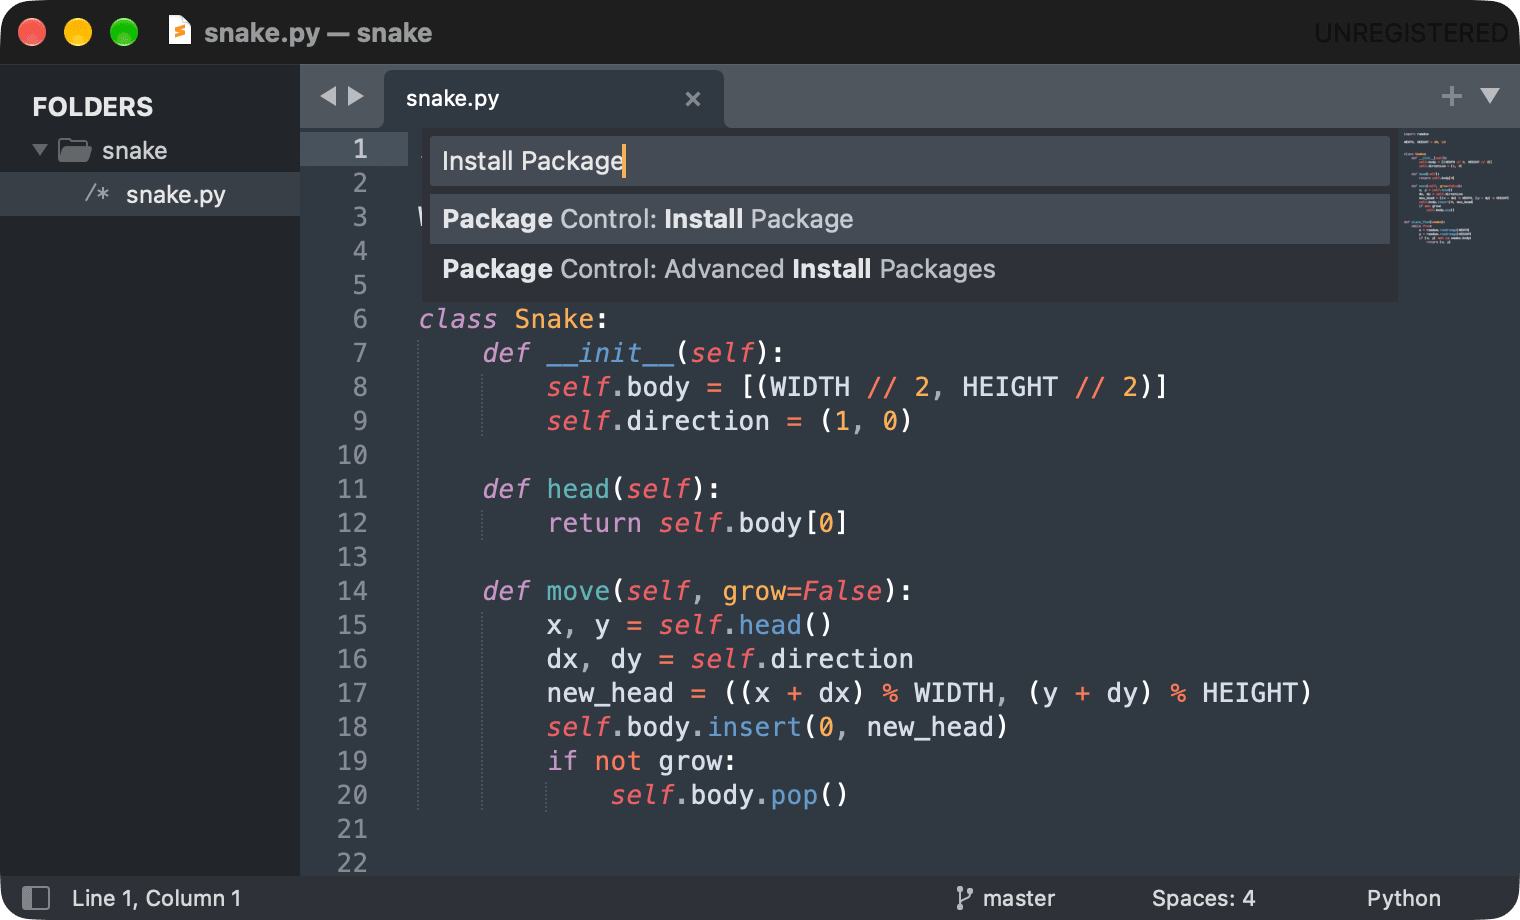
Task: Collapse the snake folder triangle
Action: [x=40, y=150]
